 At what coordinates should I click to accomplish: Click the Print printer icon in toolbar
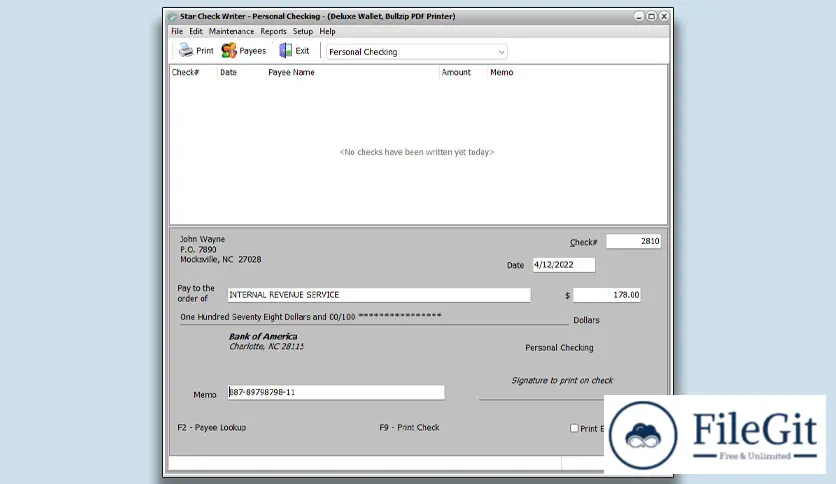(x=186, y=51)
